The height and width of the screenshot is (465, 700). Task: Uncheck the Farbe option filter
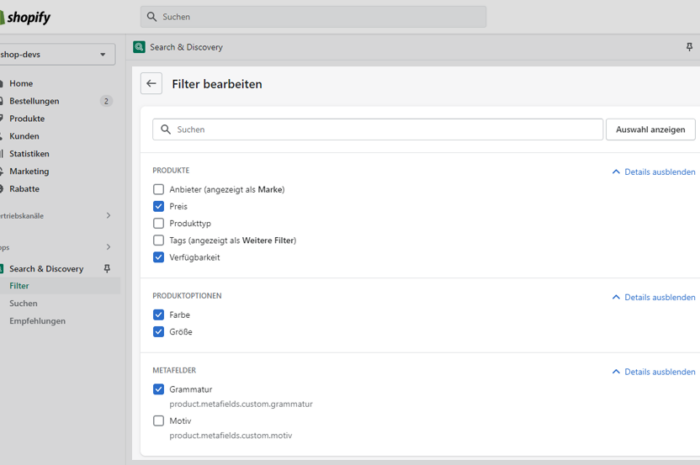(158, 315)
